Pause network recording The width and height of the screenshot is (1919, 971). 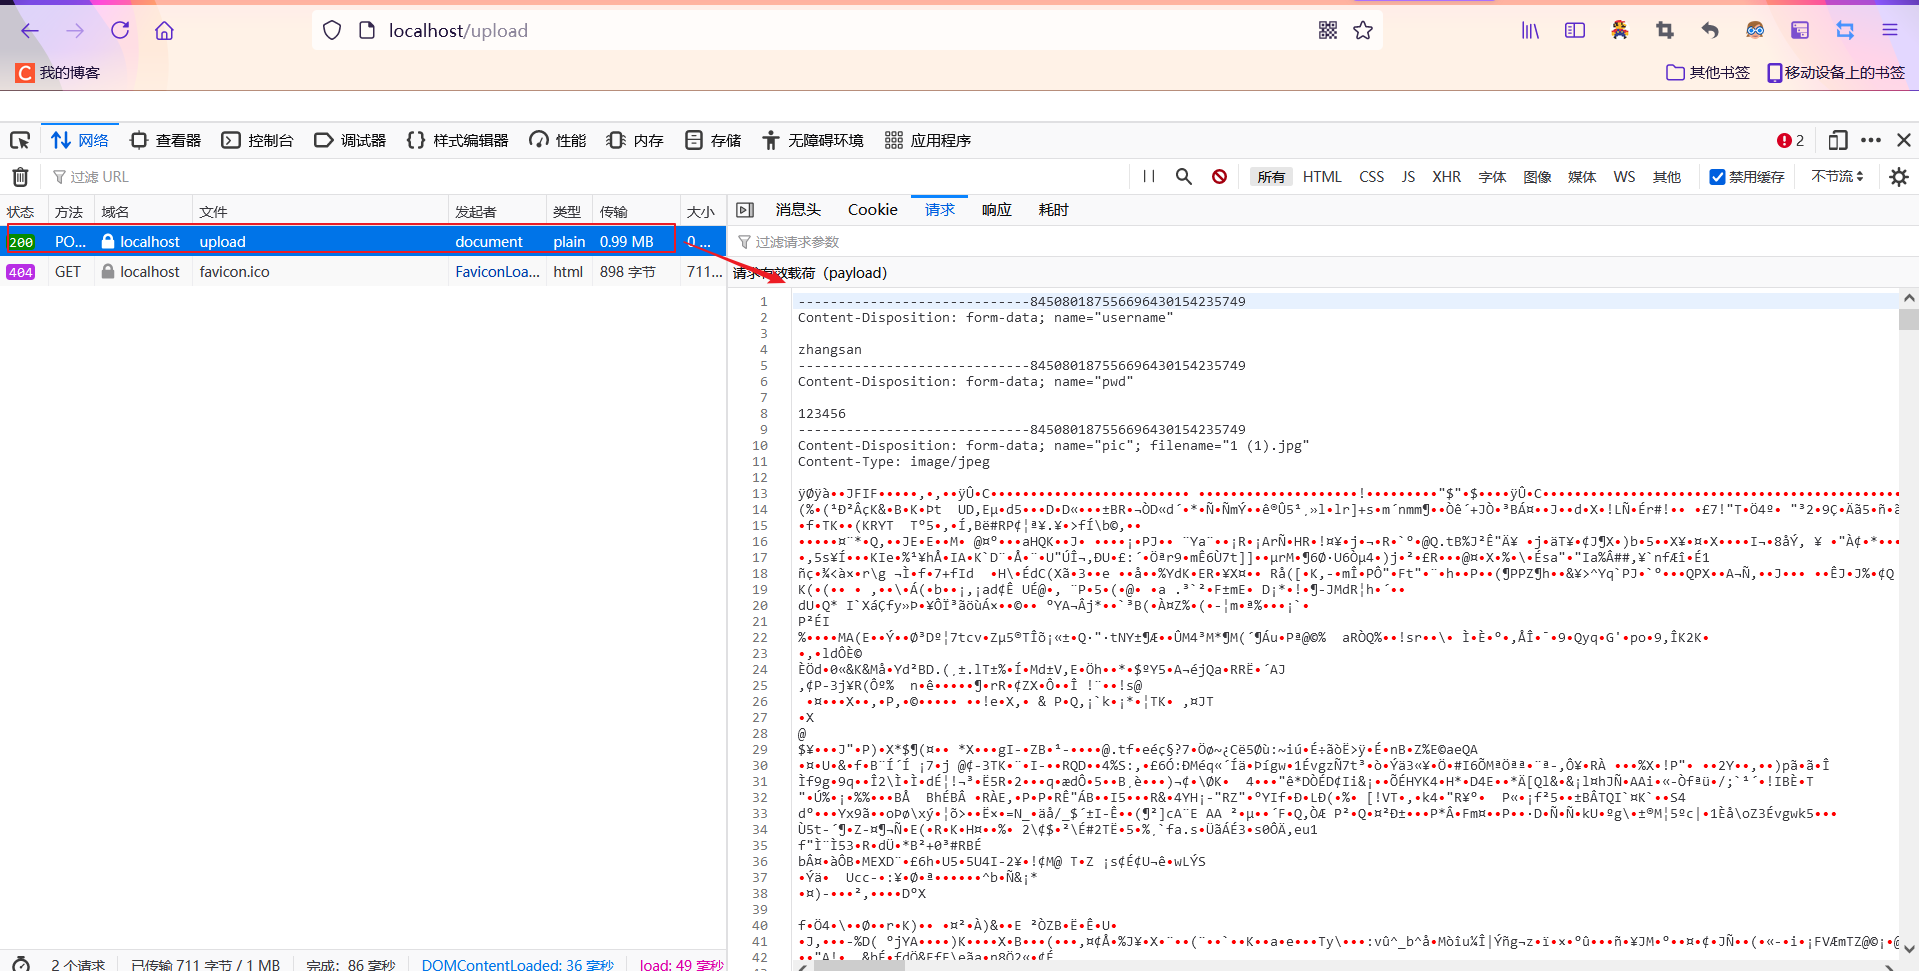pos(1149,177)
